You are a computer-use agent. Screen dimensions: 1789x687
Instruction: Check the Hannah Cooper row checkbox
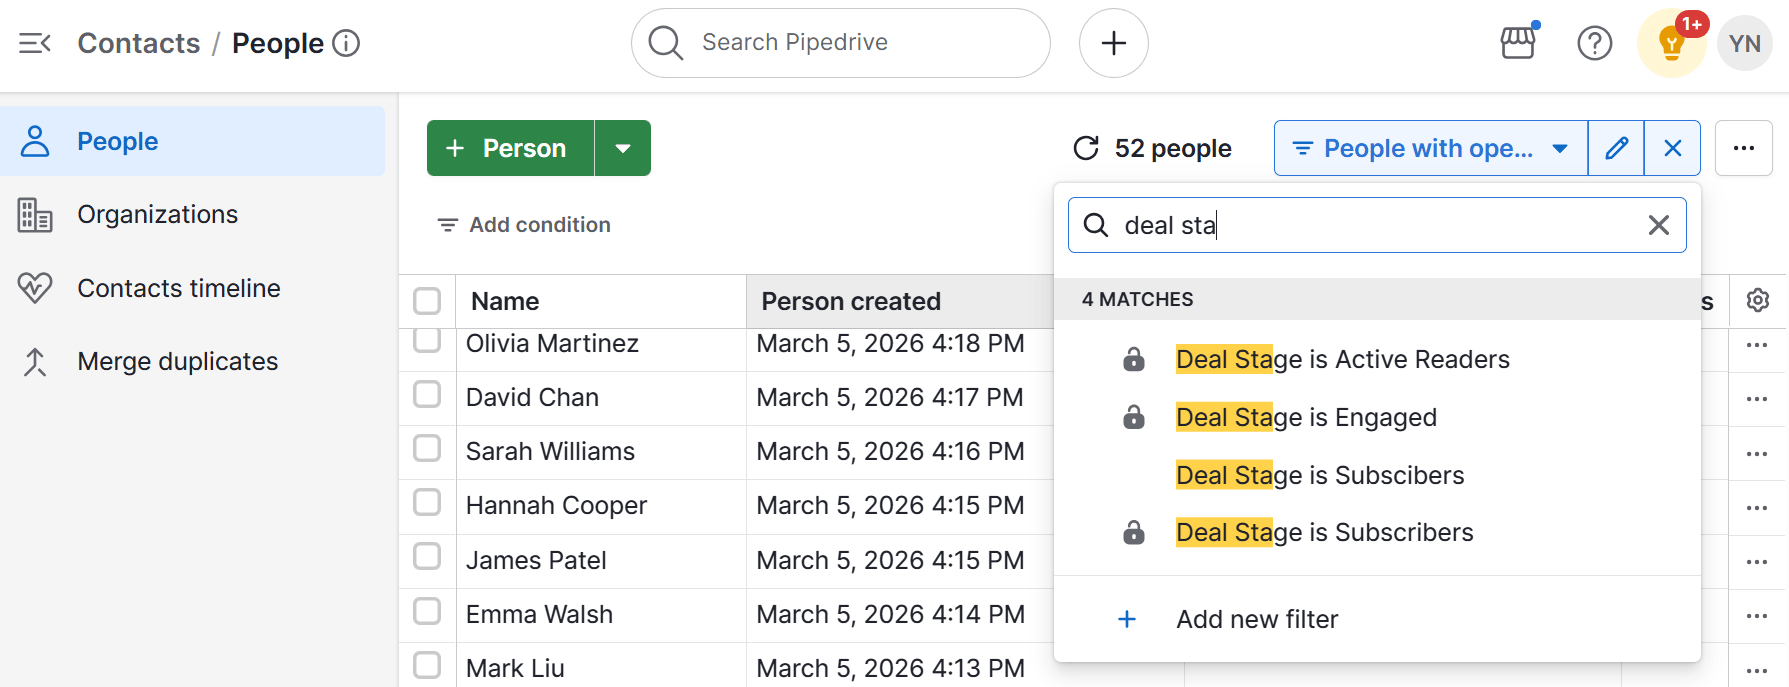click(x=427, y=503)
